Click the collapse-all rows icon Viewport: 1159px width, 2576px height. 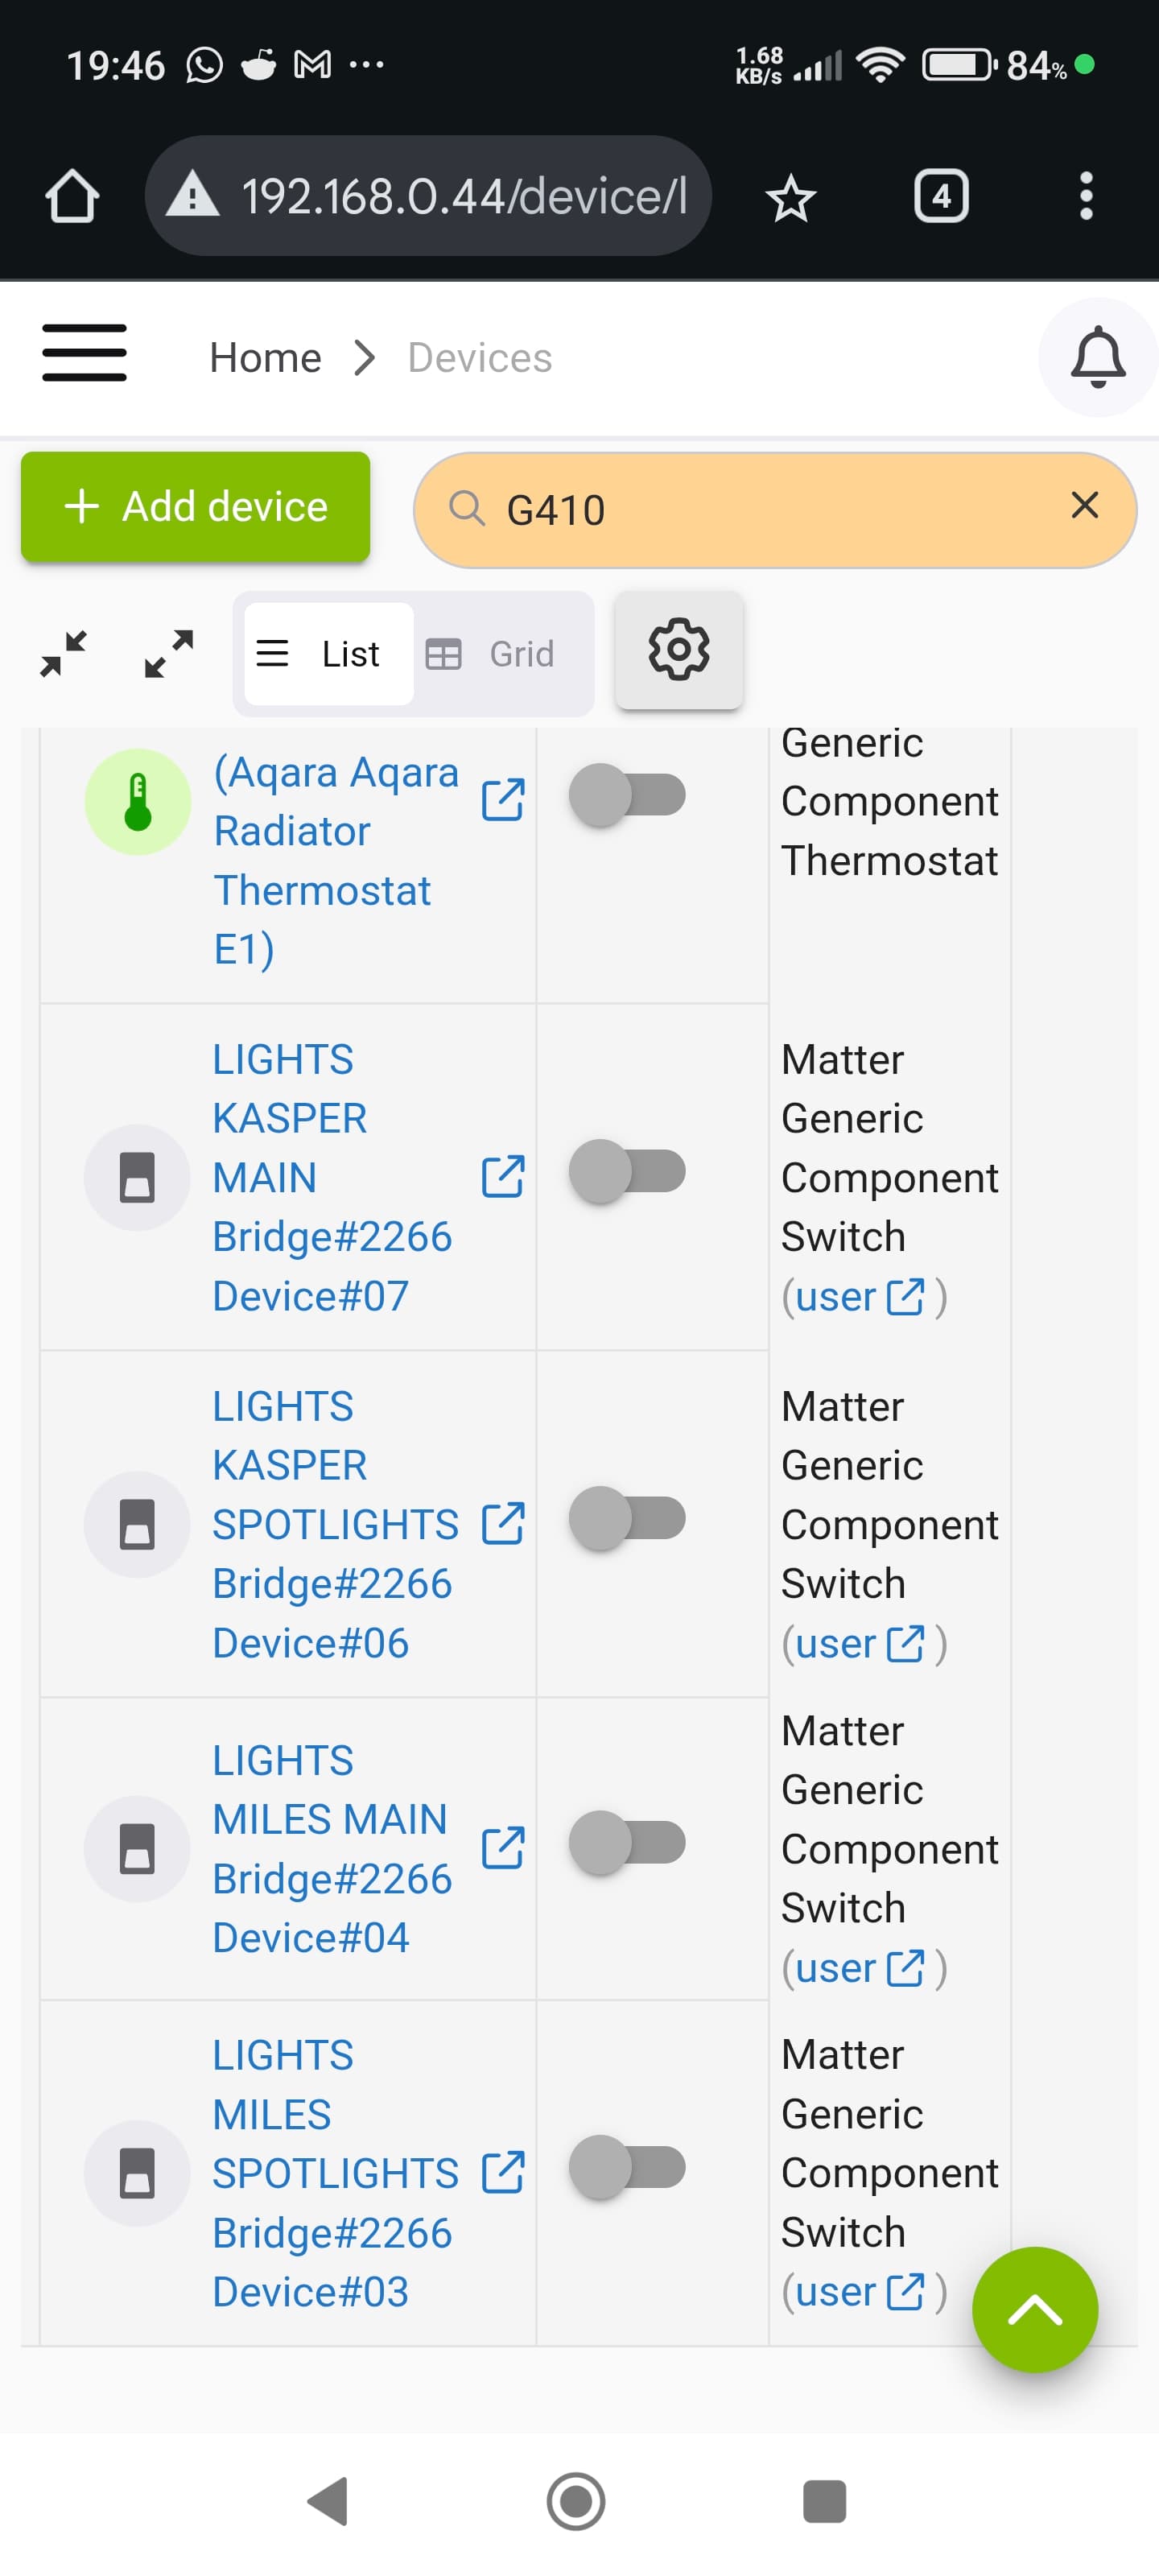click(64, 654)
